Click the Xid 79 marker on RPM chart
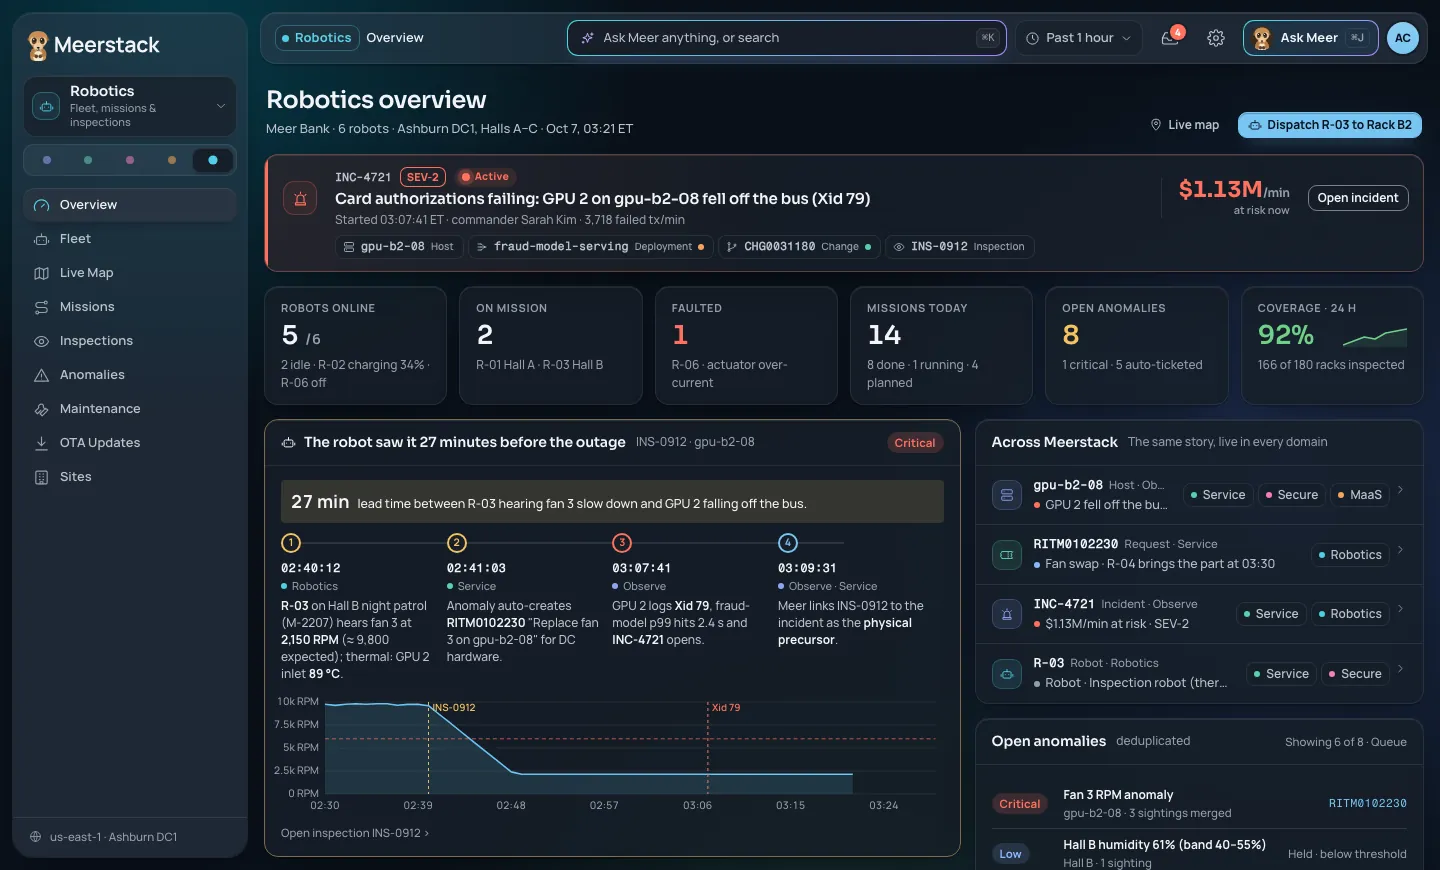Screen dimensions: 1440x870 725,708
